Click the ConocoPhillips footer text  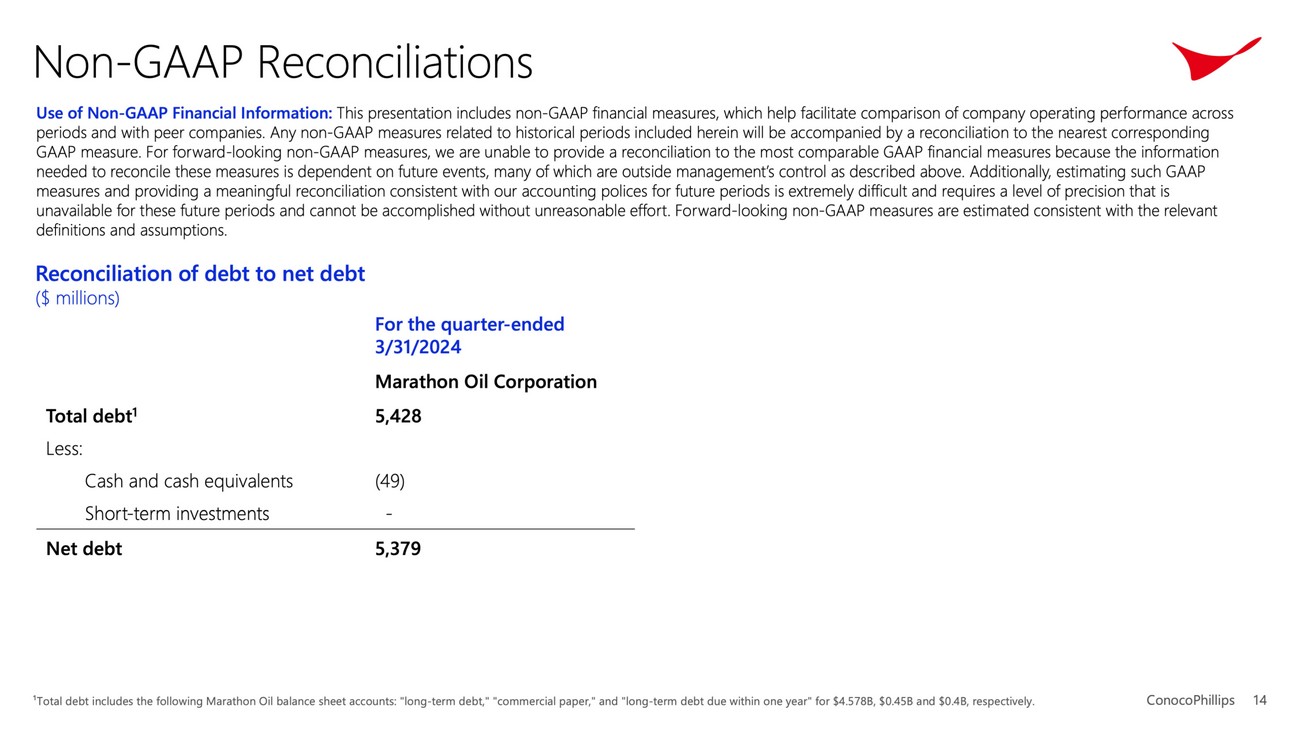coord(1190,700)
